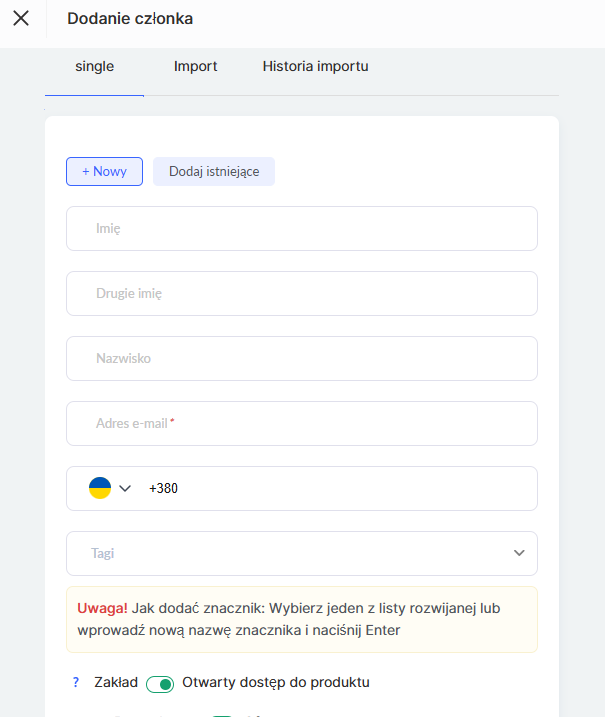Close the Dodanie członka dialog
Screen dimensions: 605x717
click(21, 18)
